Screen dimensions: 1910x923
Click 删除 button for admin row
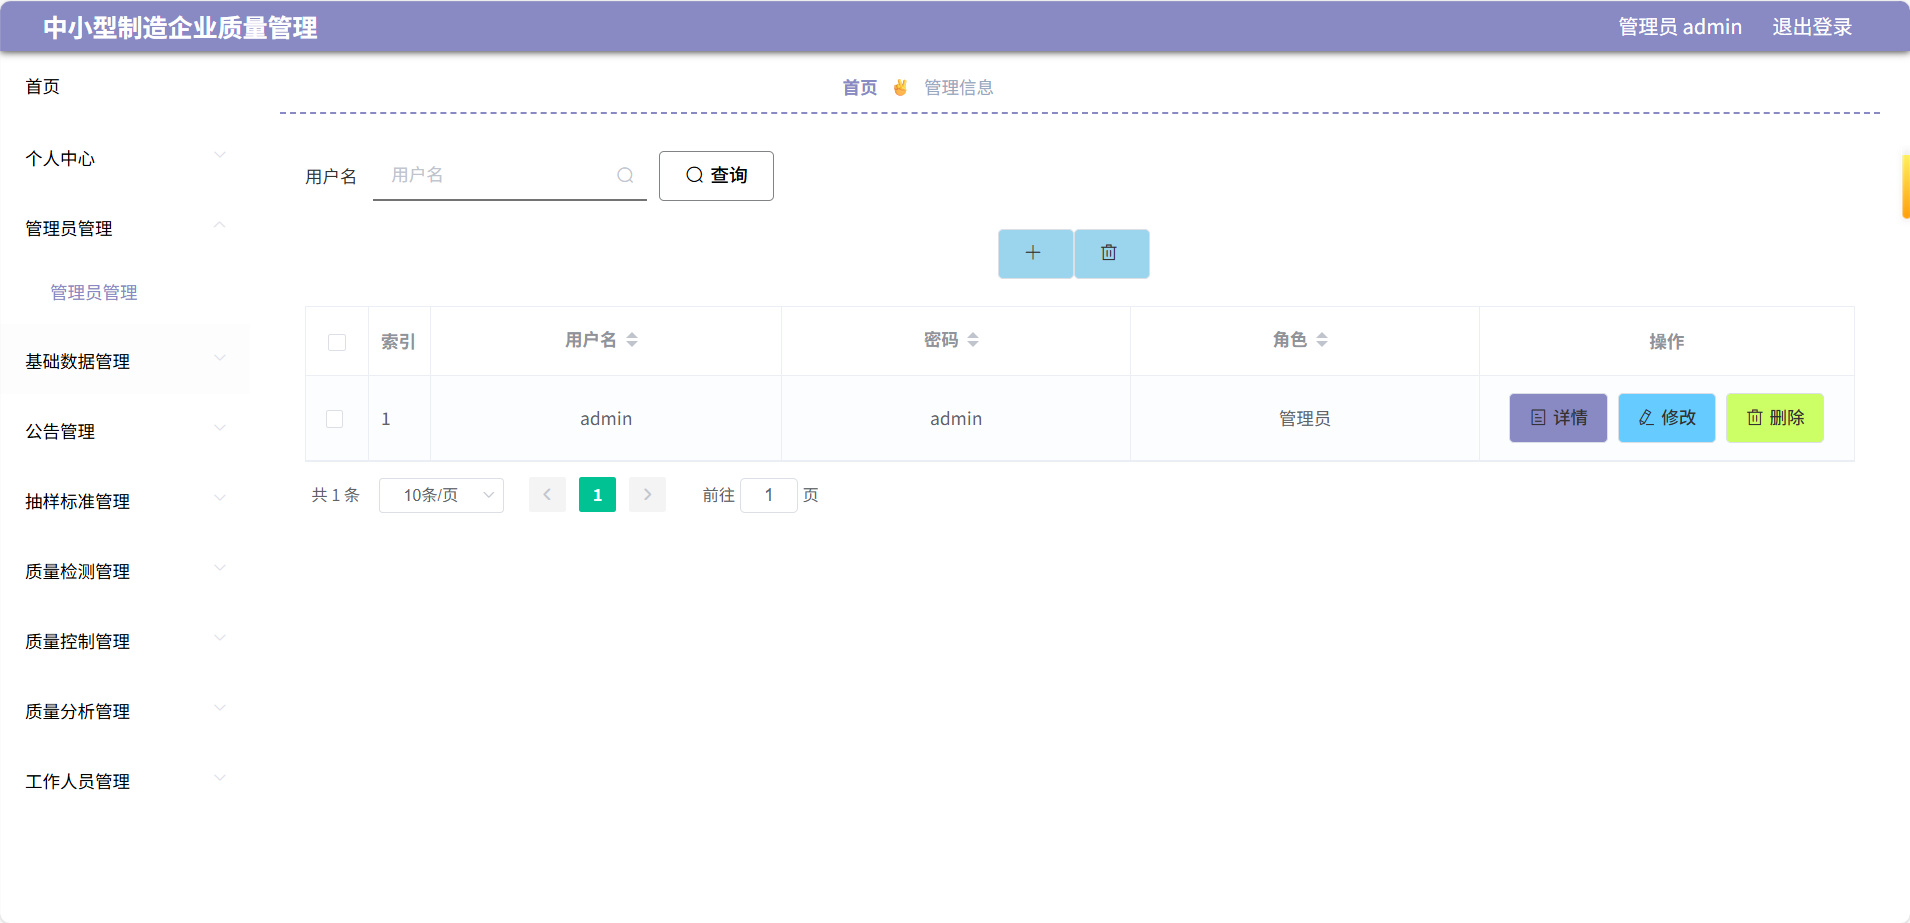(x=1775, y=418)
